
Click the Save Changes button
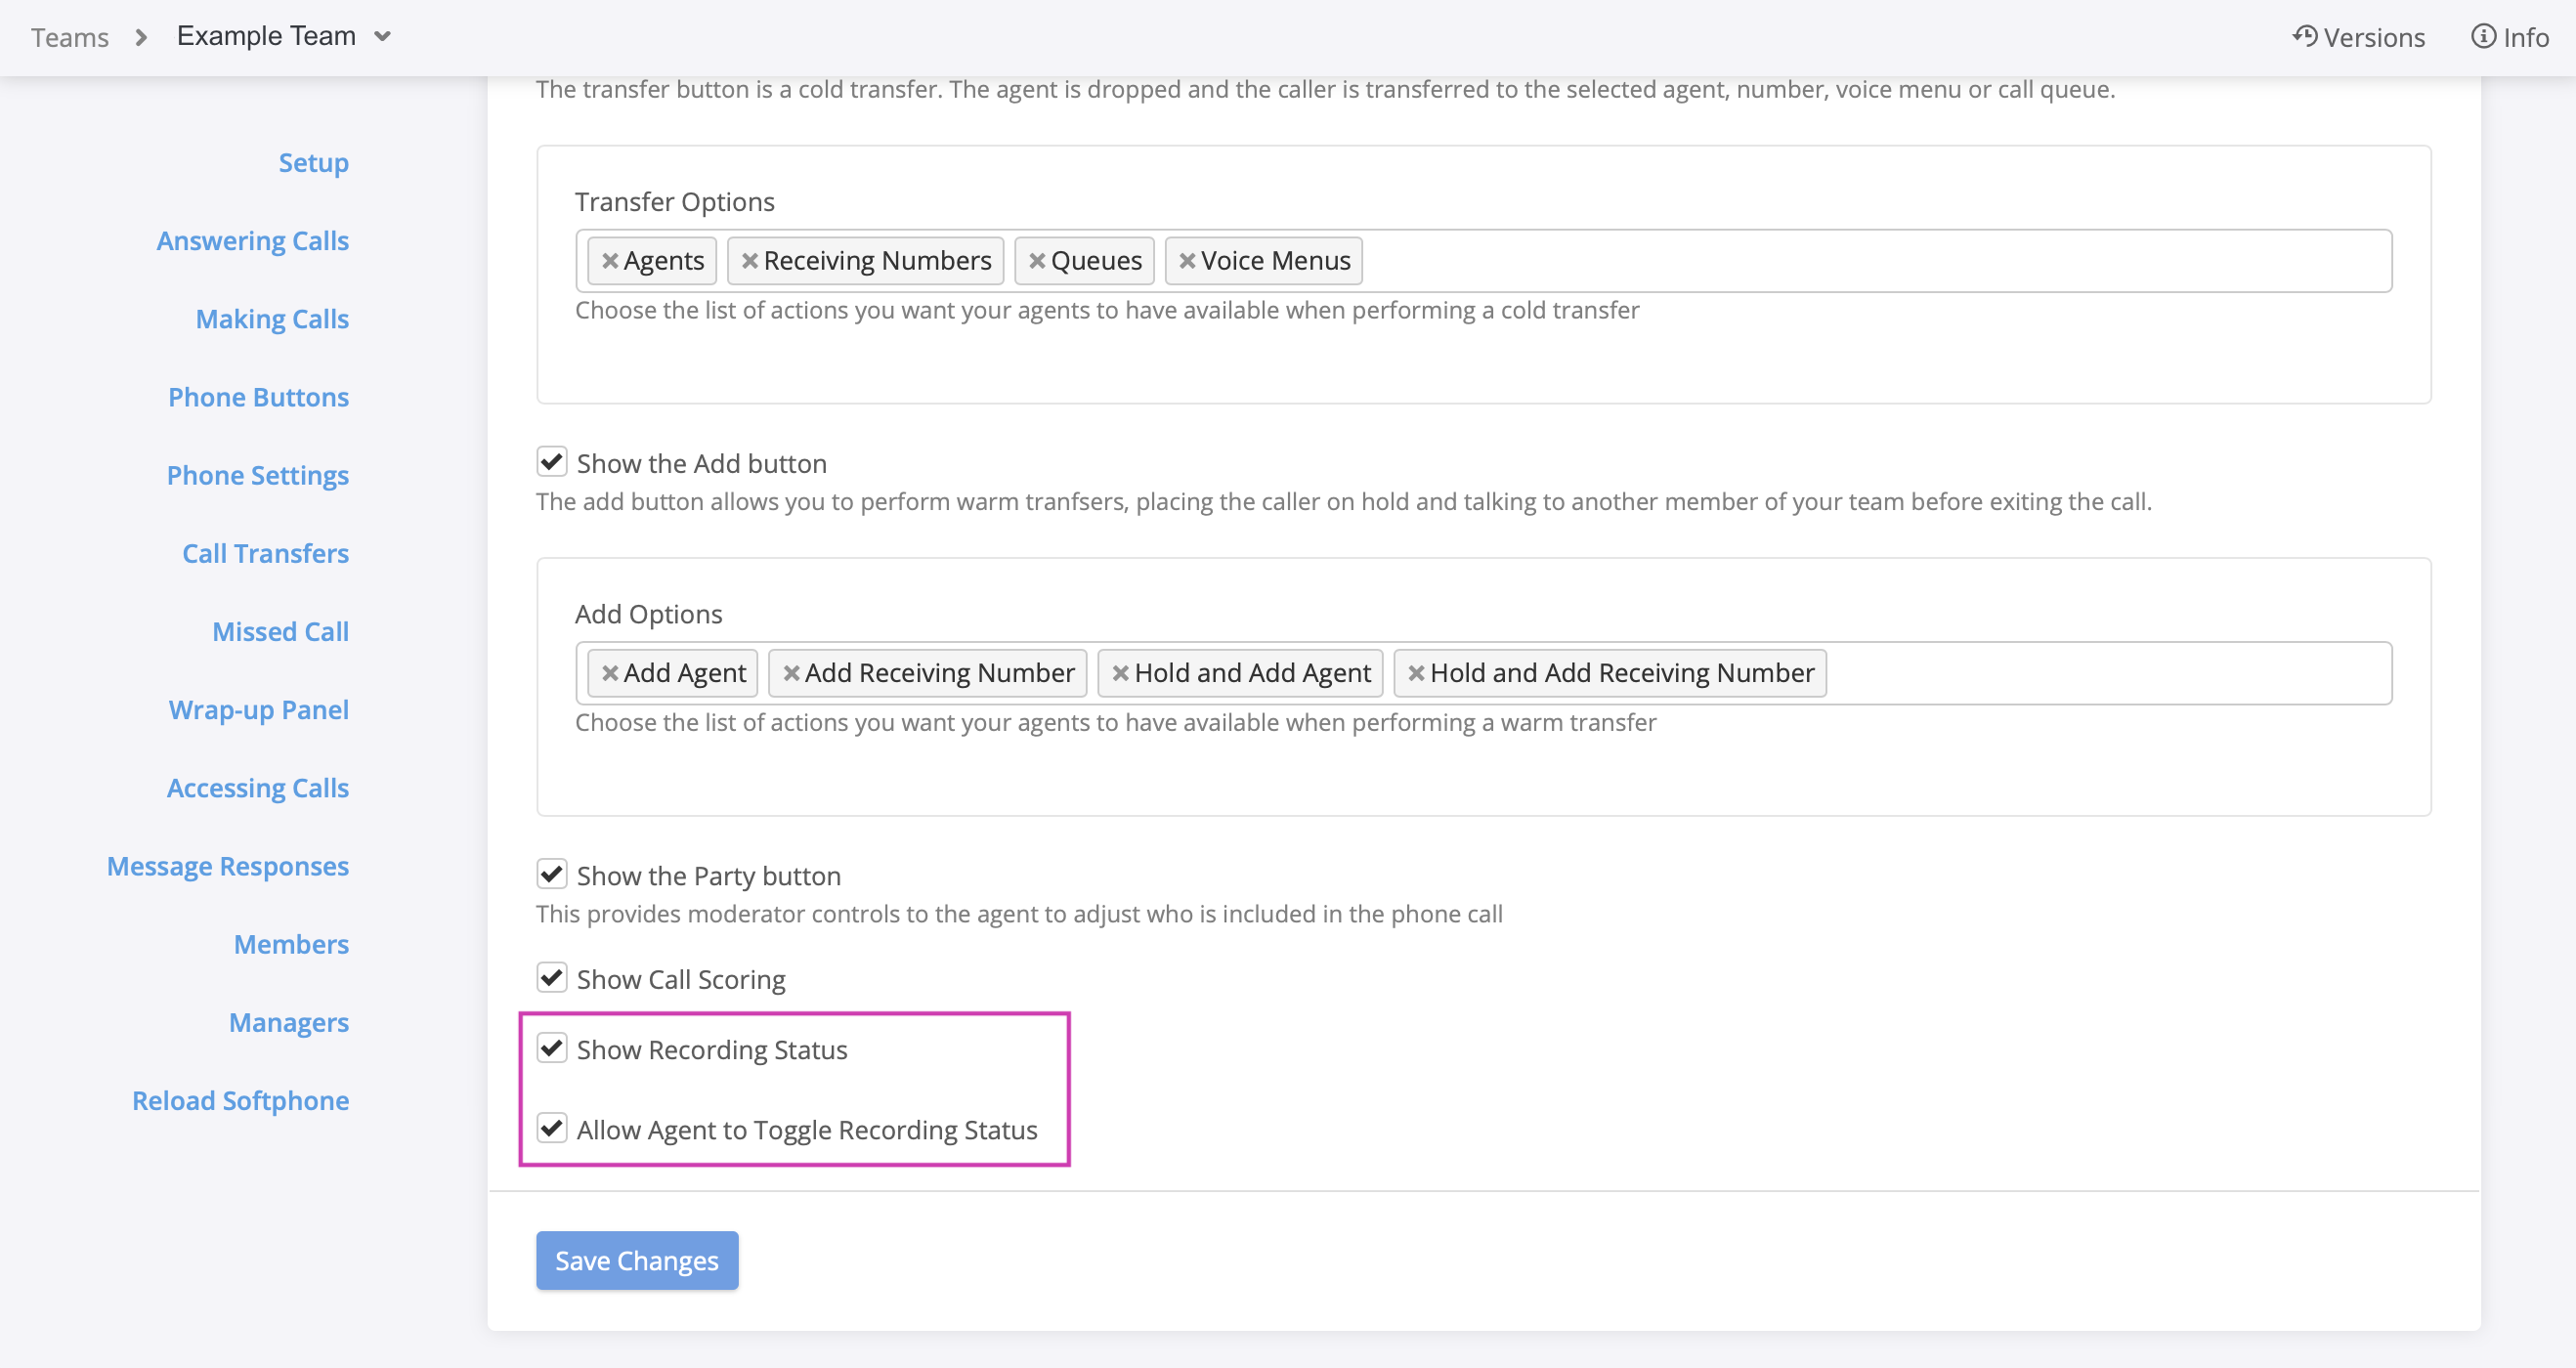(x=637, y=1260)
